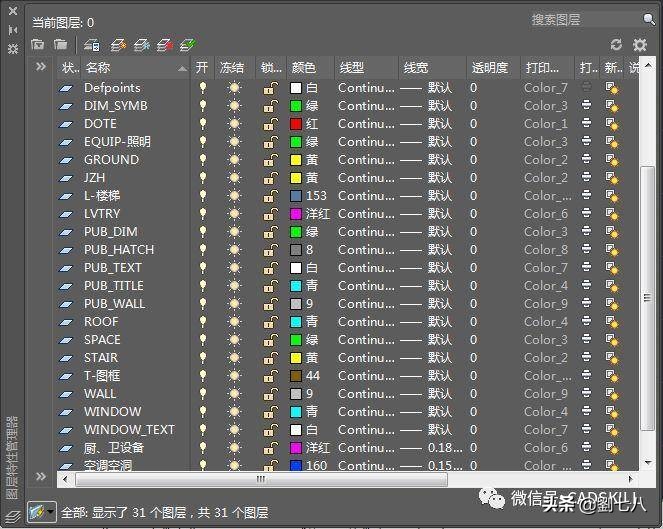Image resolution: width=663 pixels, height=529 pixels.
Task: Click the palette auto-hide icon
Action: click(x=13, y=30)
